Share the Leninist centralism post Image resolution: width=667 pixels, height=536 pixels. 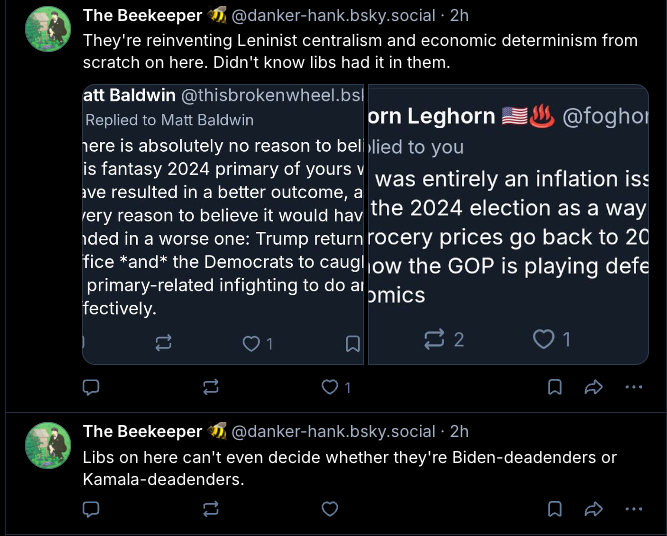tap(593, 387)
